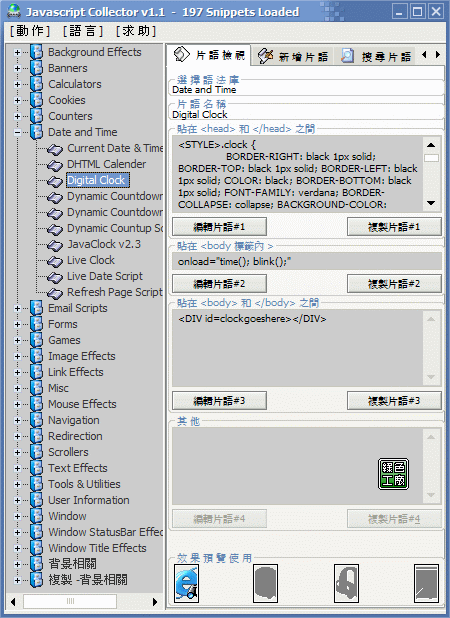The image size is (450, 618).
Task: Click the Games library book icon
Action: tap(37, 340)
